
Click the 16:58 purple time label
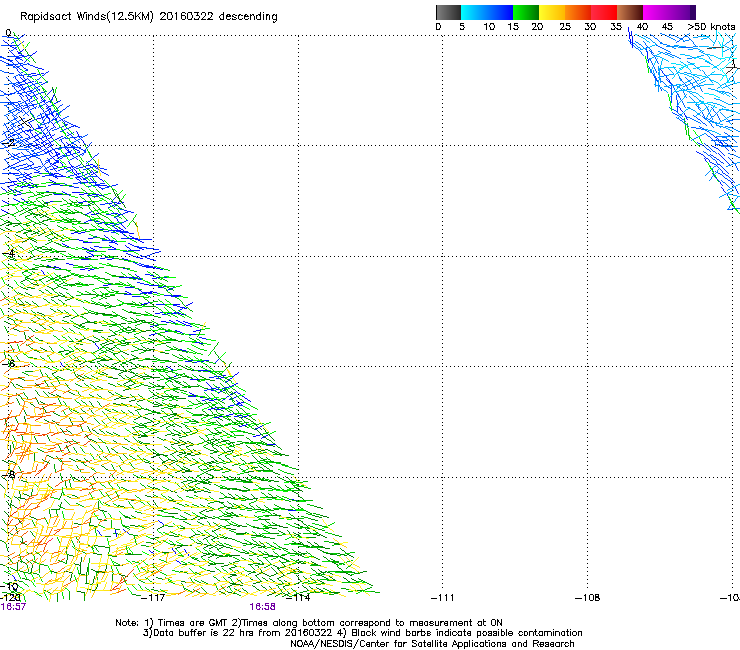click(262, 607)
